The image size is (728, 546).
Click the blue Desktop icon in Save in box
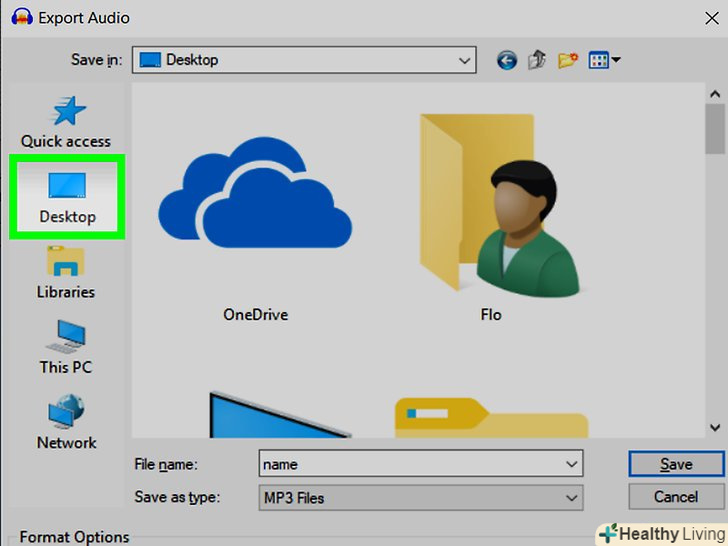(x=150, y=60)
